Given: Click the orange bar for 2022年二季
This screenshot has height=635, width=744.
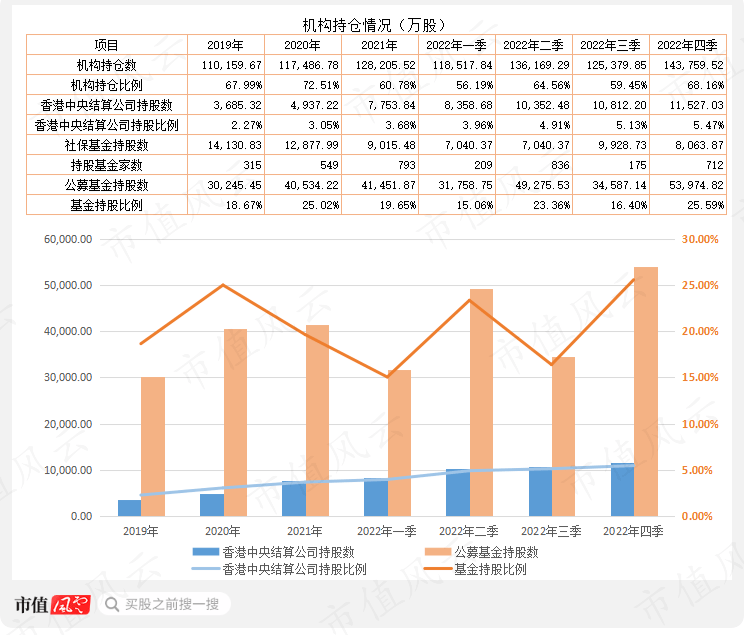Looking at the screenshot, I should point(481,402).
